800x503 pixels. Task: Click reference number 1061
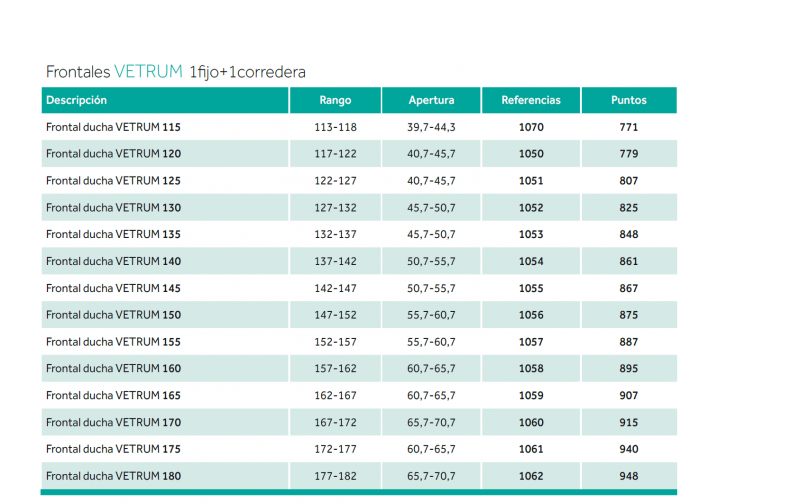pos(531,449)
